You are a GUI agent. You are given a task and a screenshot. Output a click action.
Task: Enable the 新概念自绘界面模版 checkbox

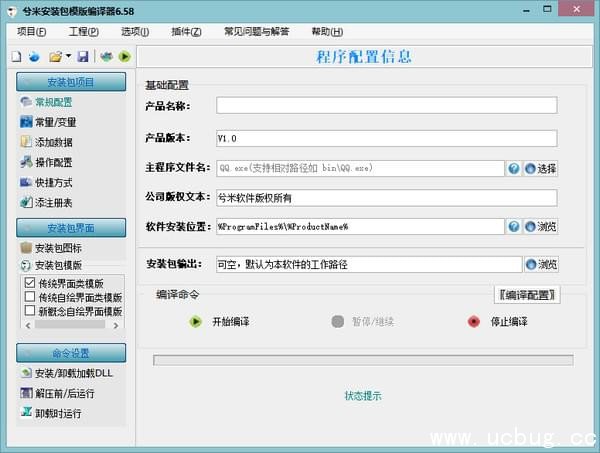[29, 312]
